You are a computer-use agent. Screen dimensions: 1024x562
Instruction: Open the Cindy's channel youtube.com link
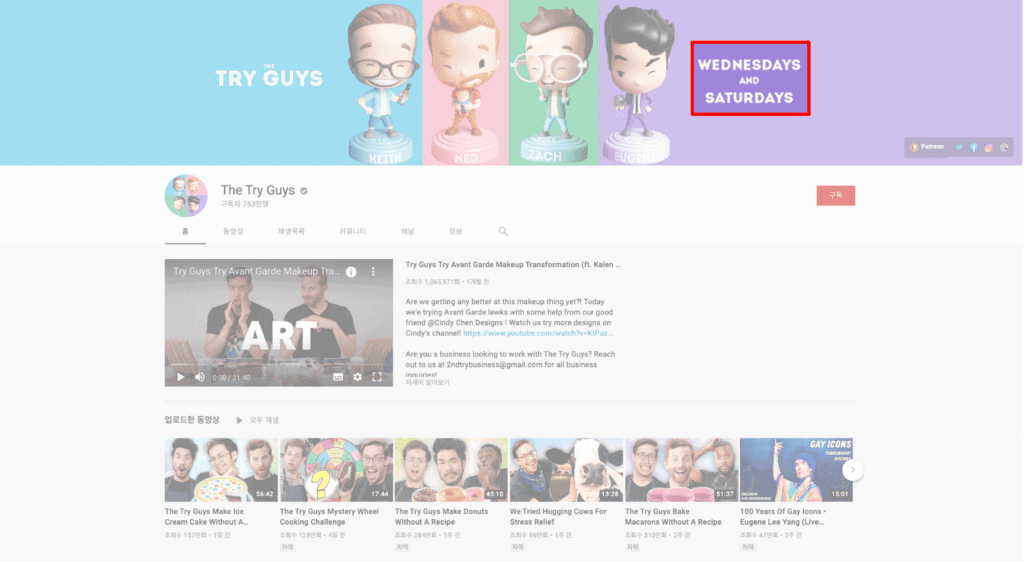[538, 333]
